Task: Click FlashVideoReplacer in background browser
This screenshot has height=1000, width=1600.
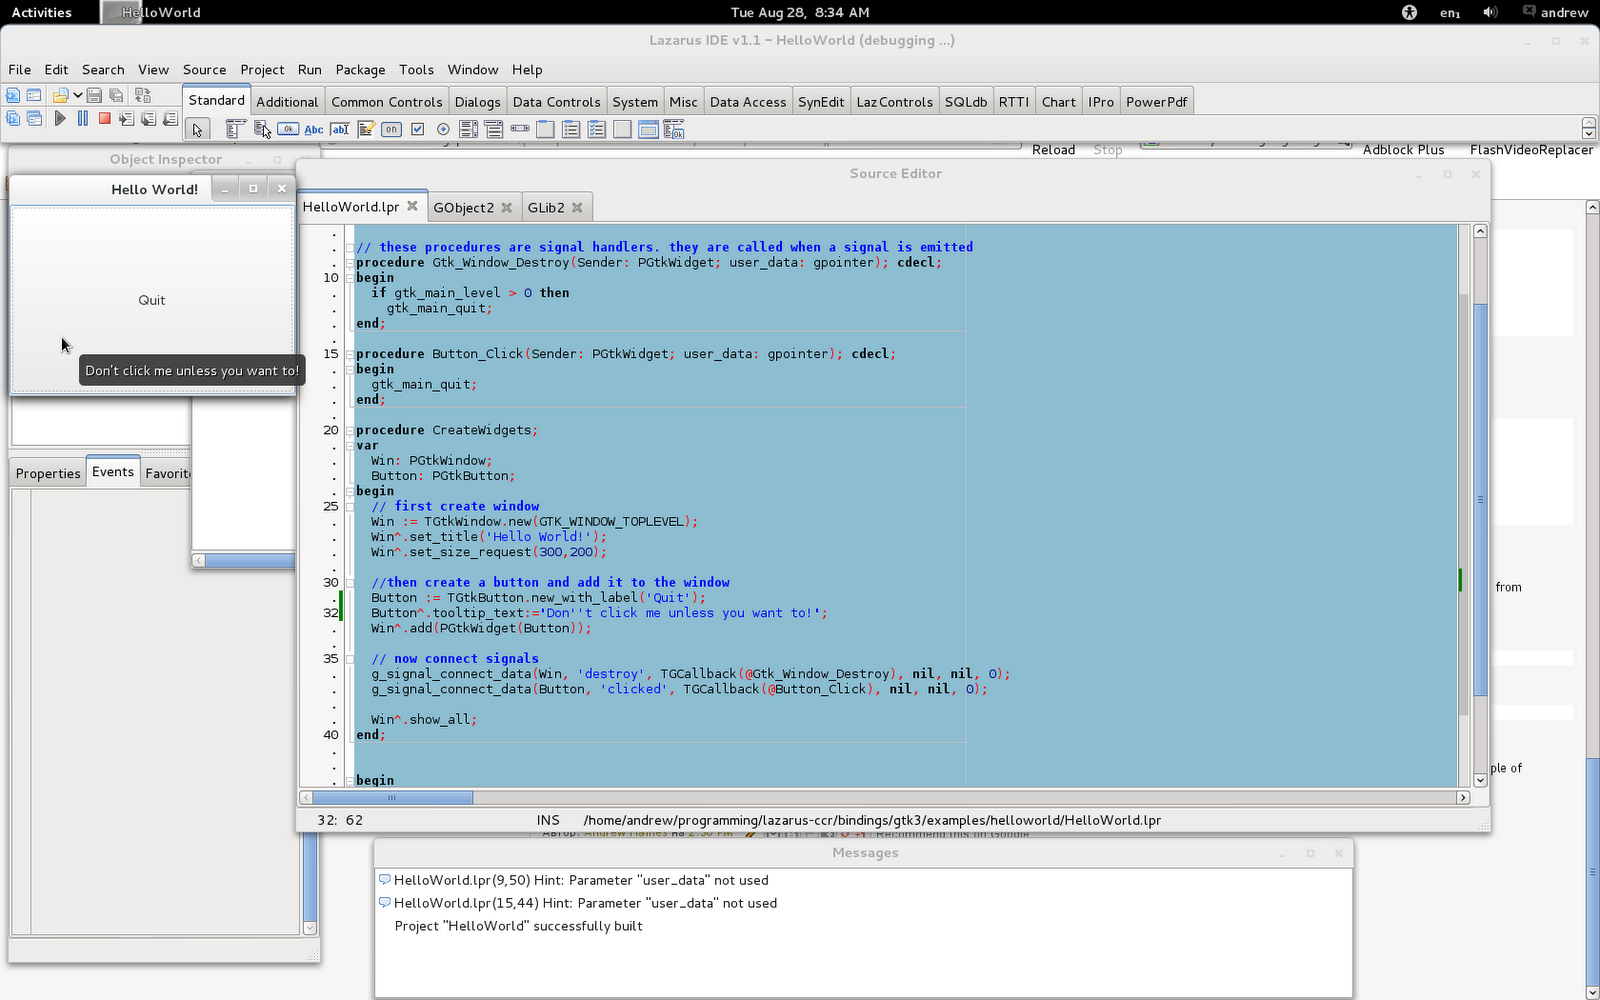Action: 1531,150
